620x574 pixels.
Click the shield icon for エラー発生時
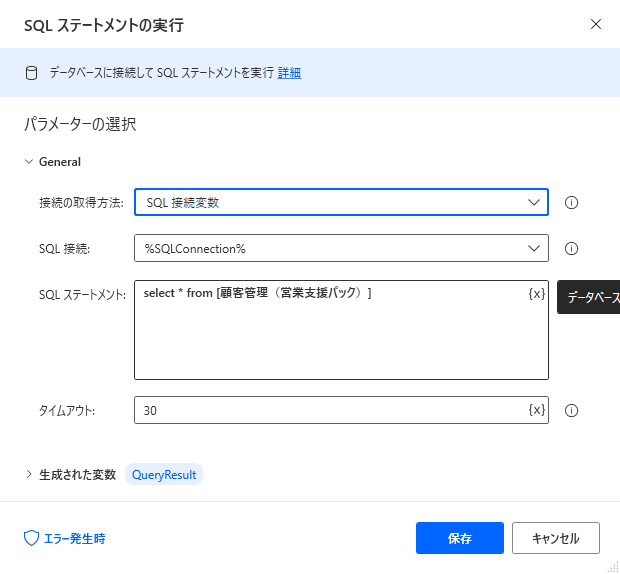click(31, 538)
